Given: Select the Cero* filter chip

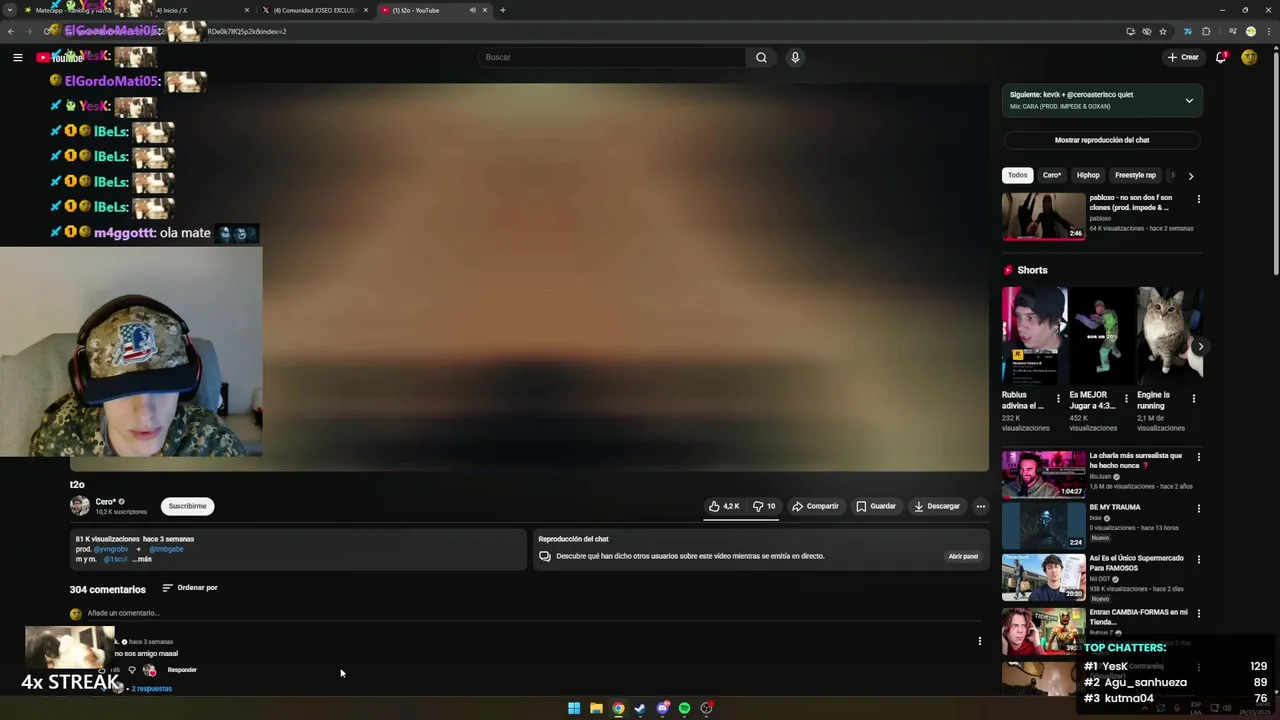Looking at the screenshot, I should (1052, 175).
